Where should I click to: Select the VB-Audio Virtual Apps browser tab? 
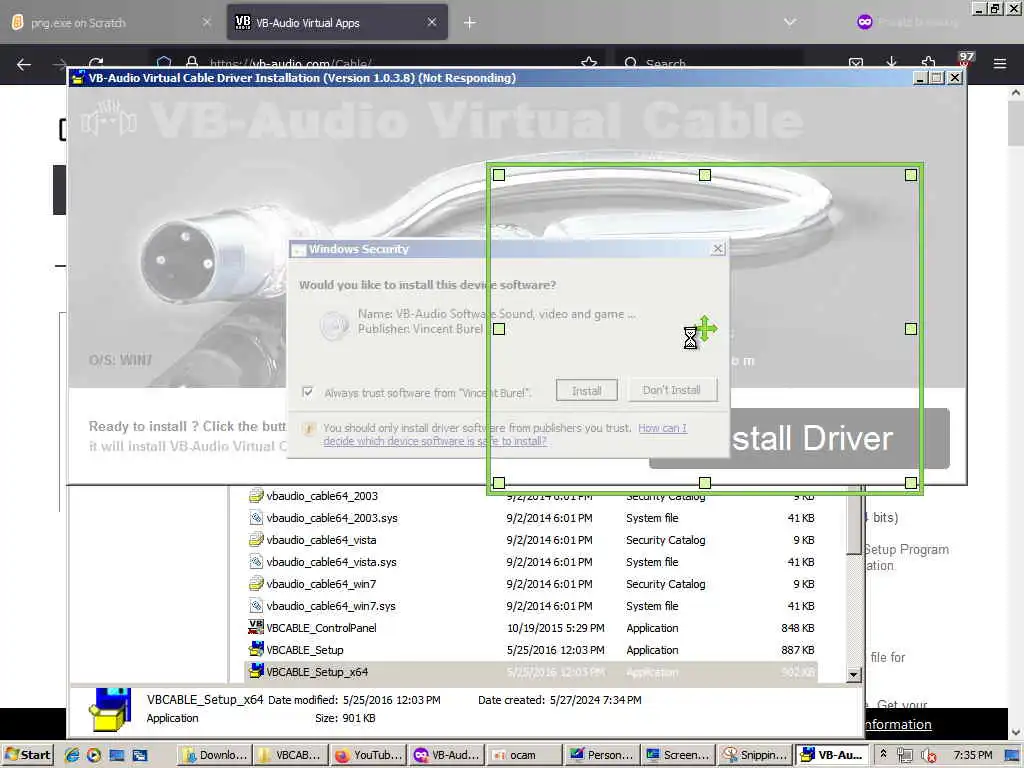tap(337, 23)
